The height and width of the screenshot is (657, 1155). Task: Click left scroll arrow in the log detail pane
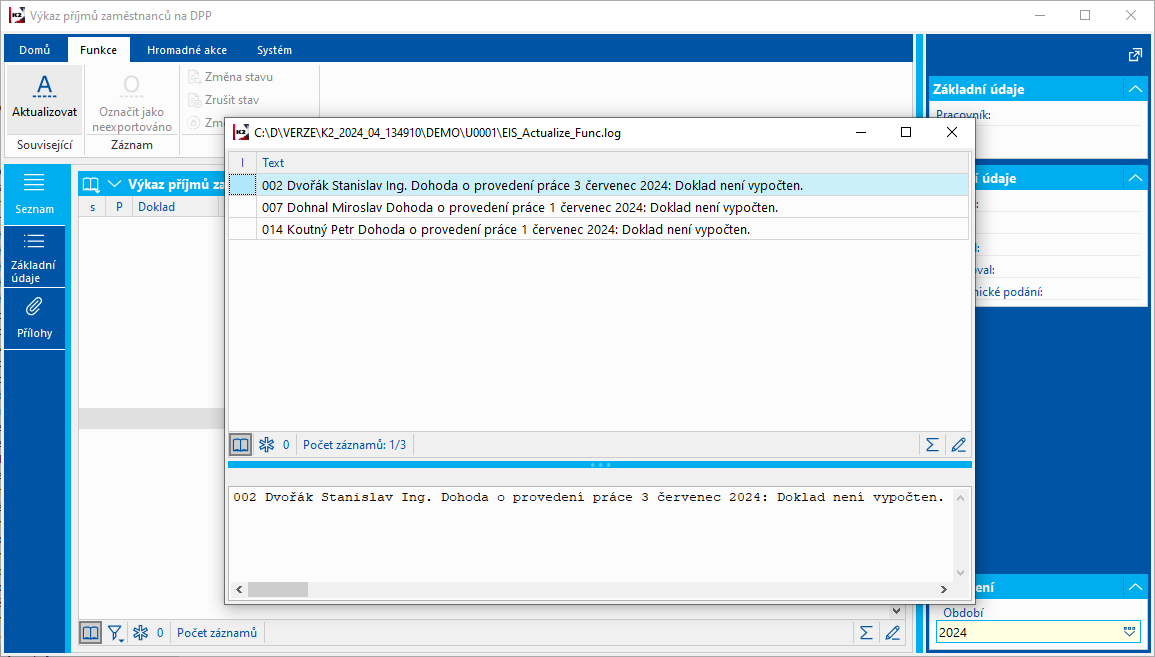click(x=239, y=589)
